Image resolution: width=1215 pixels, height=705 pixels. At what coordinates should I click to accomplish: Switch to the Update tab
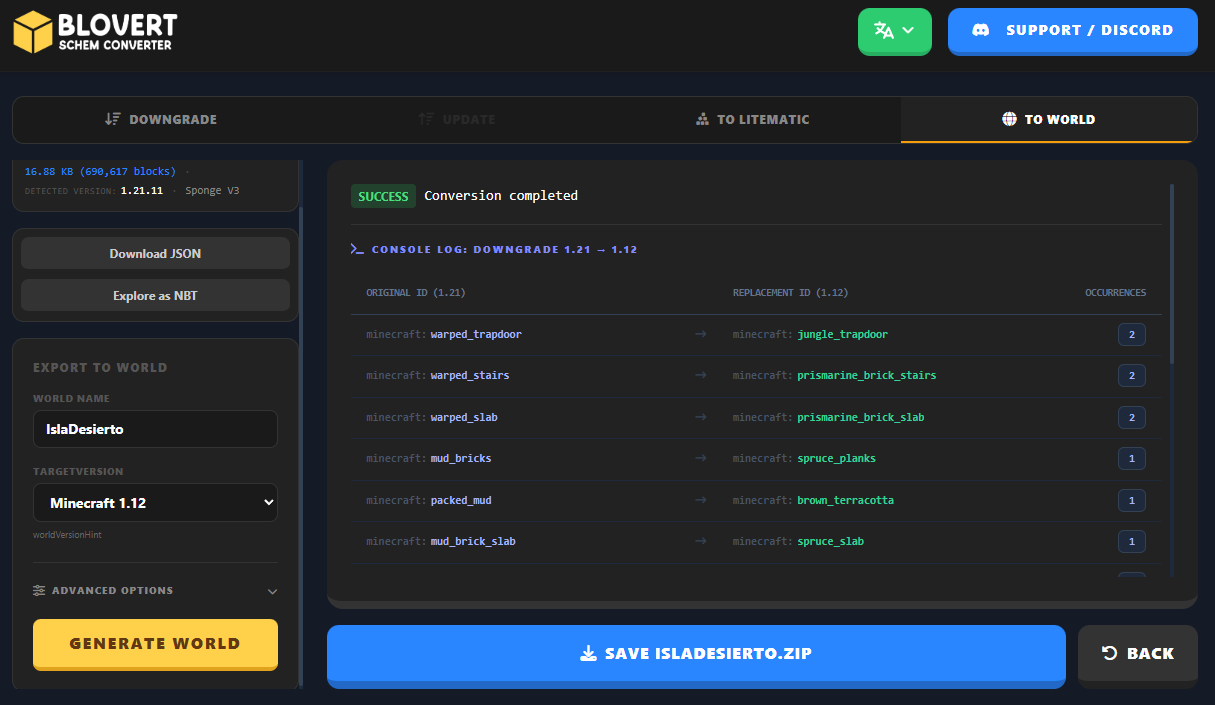(456, 119)
